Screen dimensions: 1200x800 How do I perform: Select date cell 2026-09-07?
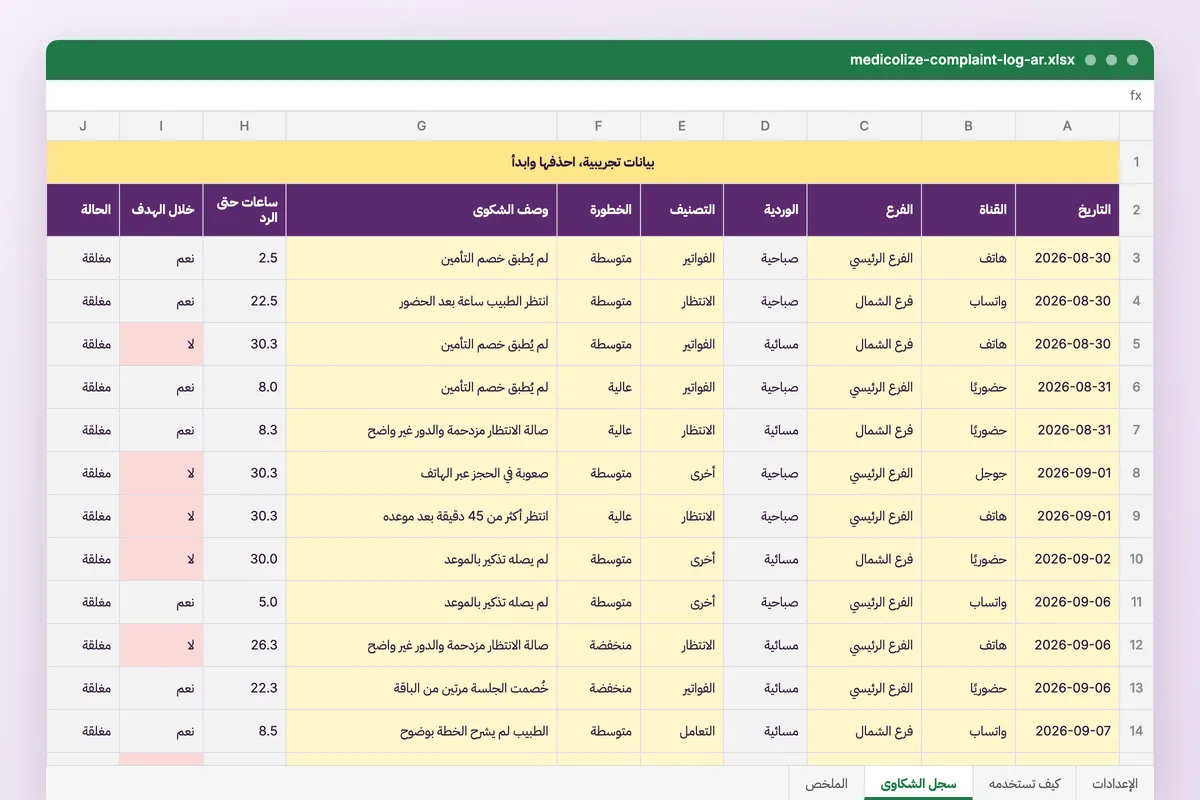tap(1067, 731)
